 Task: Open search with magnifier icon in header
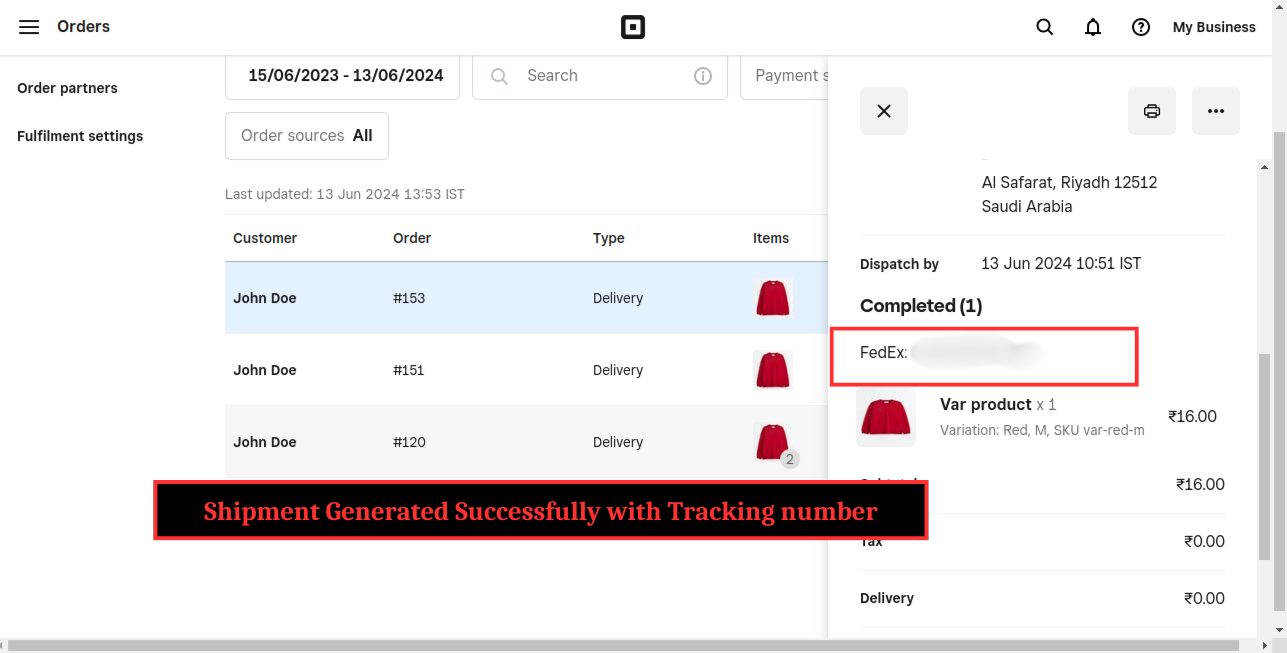1044,27
